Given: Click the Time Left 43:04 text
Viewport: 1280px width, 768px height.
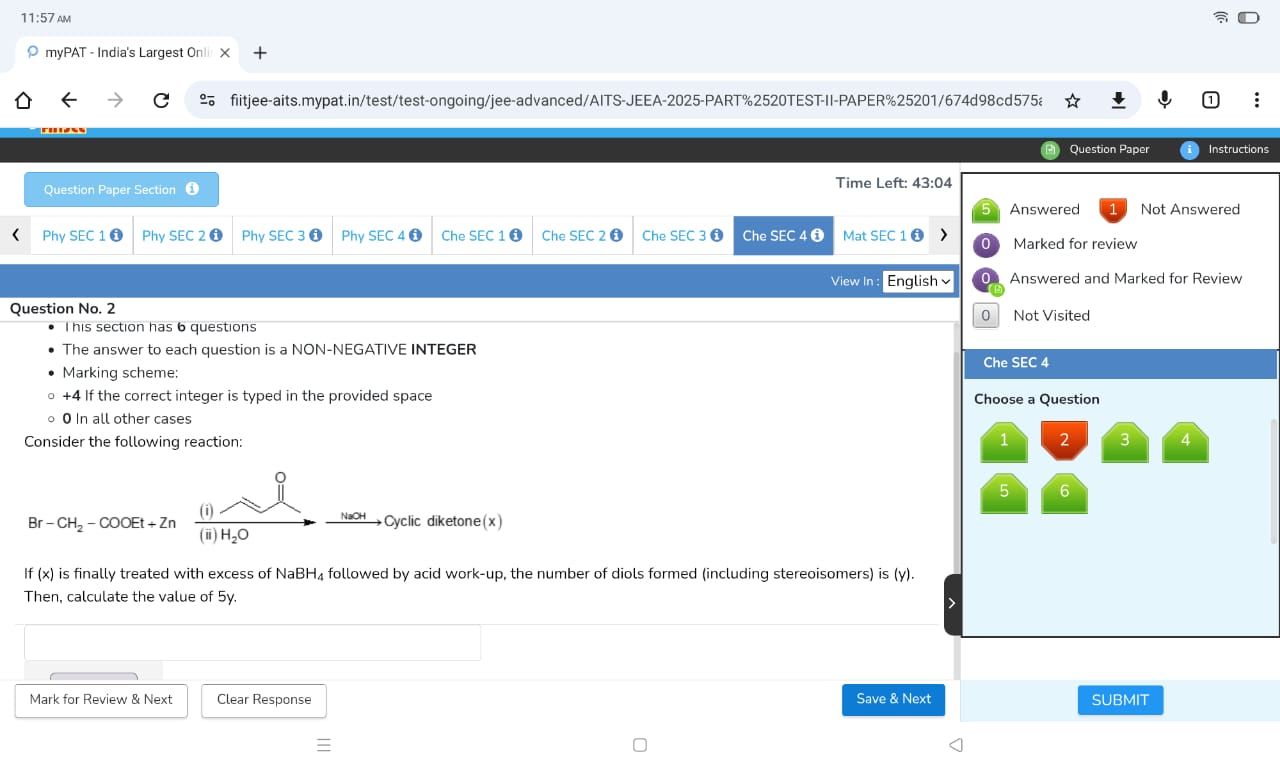Looking at the screenshot, I should click(894, 183).
